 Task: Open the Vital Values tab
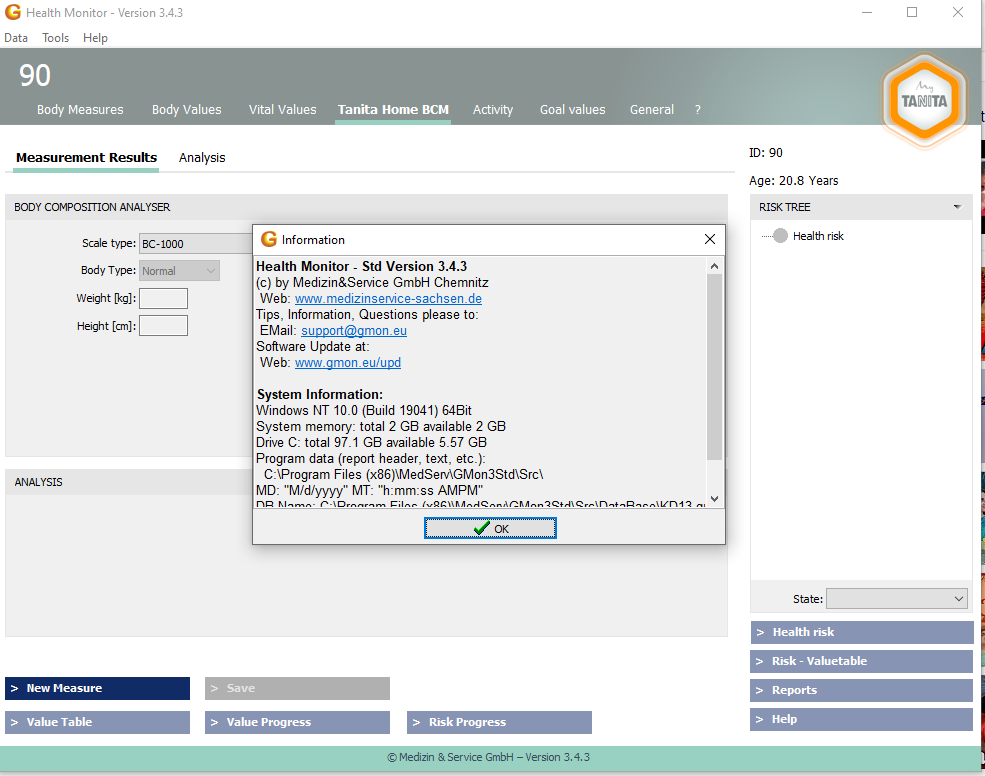tap(282, 110)
